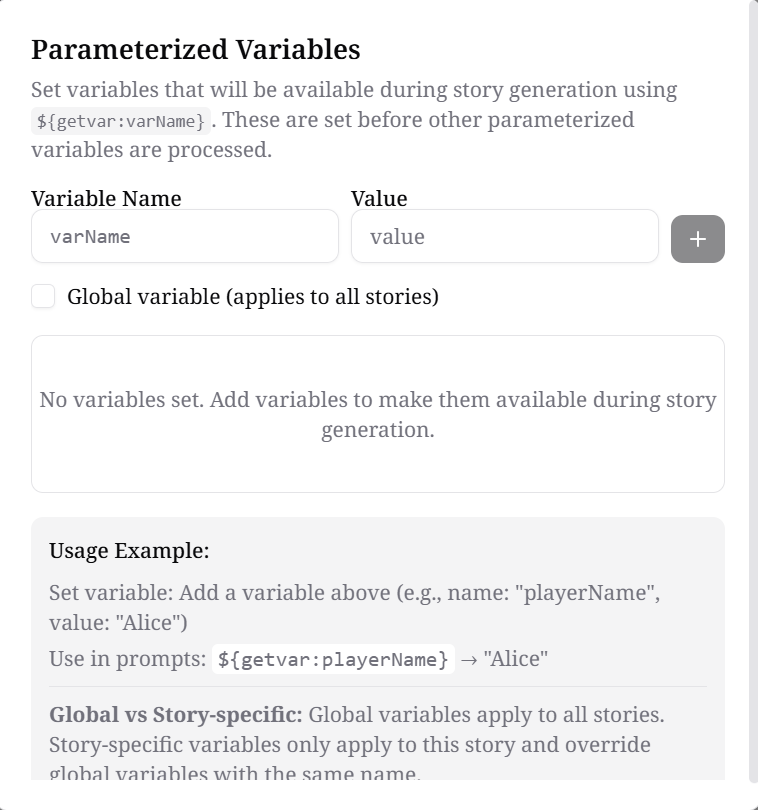
Task: Click the "Usage Example:" heading
Action: click(x=129, y=551)
